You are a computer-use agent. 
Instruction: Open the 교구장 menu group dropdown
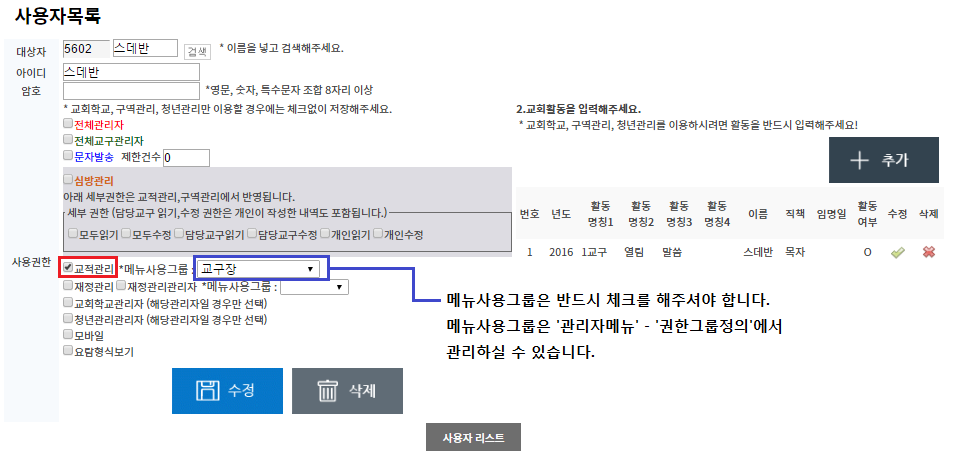click(258, 268)
